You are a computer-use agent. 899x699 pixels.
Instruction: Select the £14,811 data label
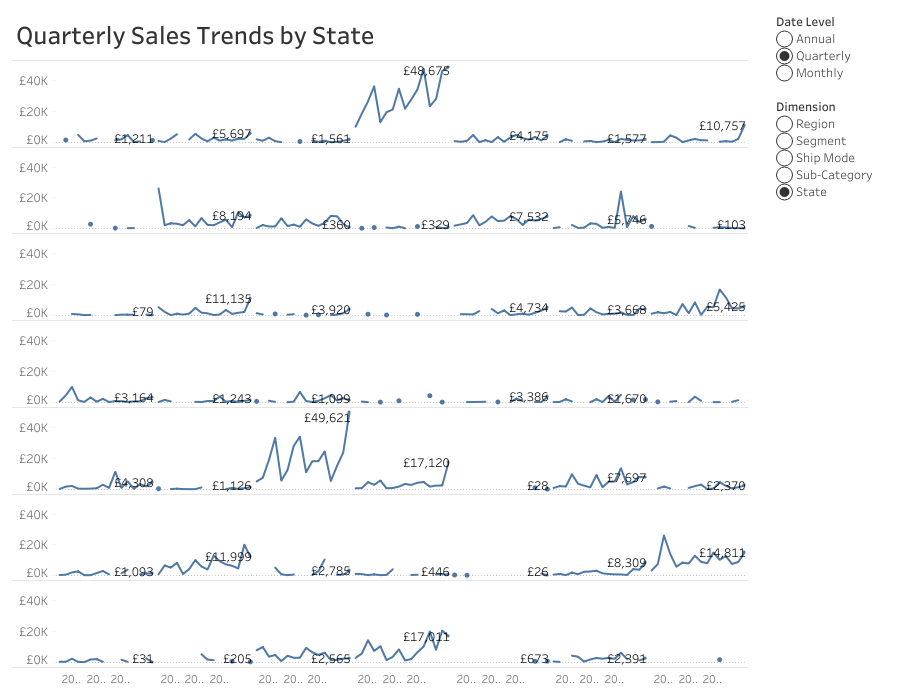tap(722, 553)
